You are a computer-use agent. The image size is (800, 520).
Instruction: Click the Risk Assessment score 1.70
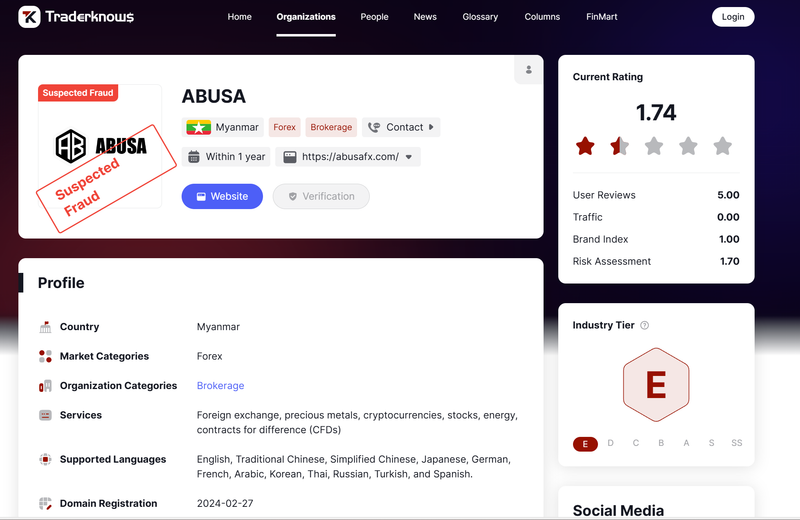tap(730, 261)
